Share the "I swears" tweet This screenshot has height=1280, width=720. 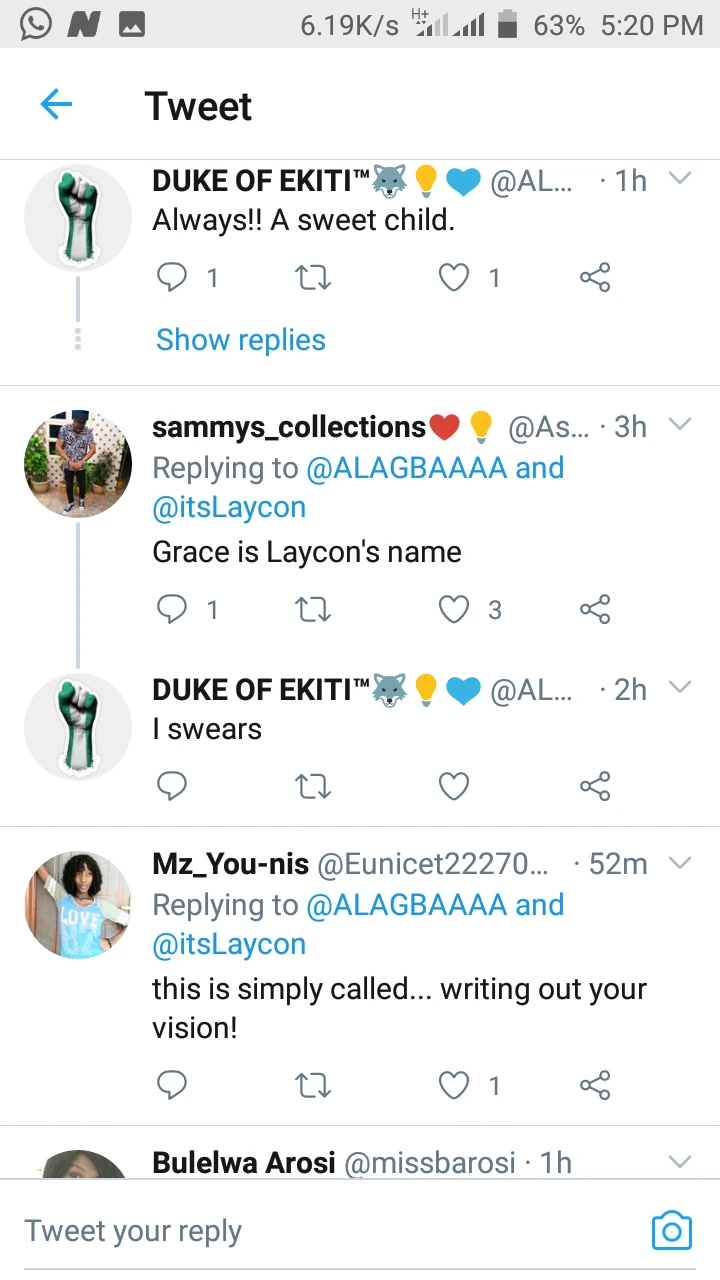point(595,787)
